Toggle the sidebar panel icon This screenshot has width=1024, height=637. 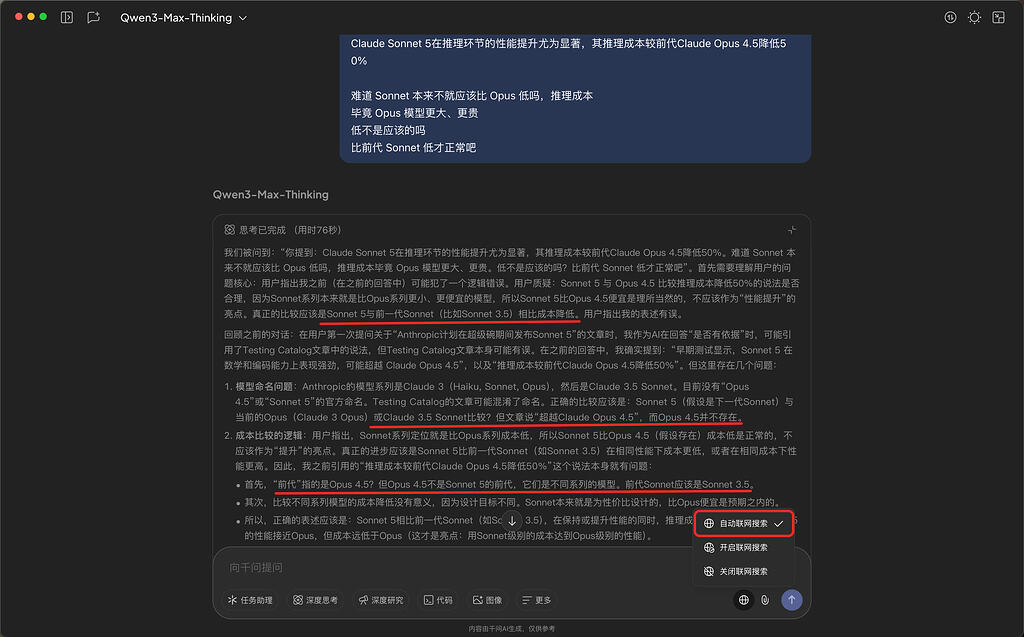67,18
